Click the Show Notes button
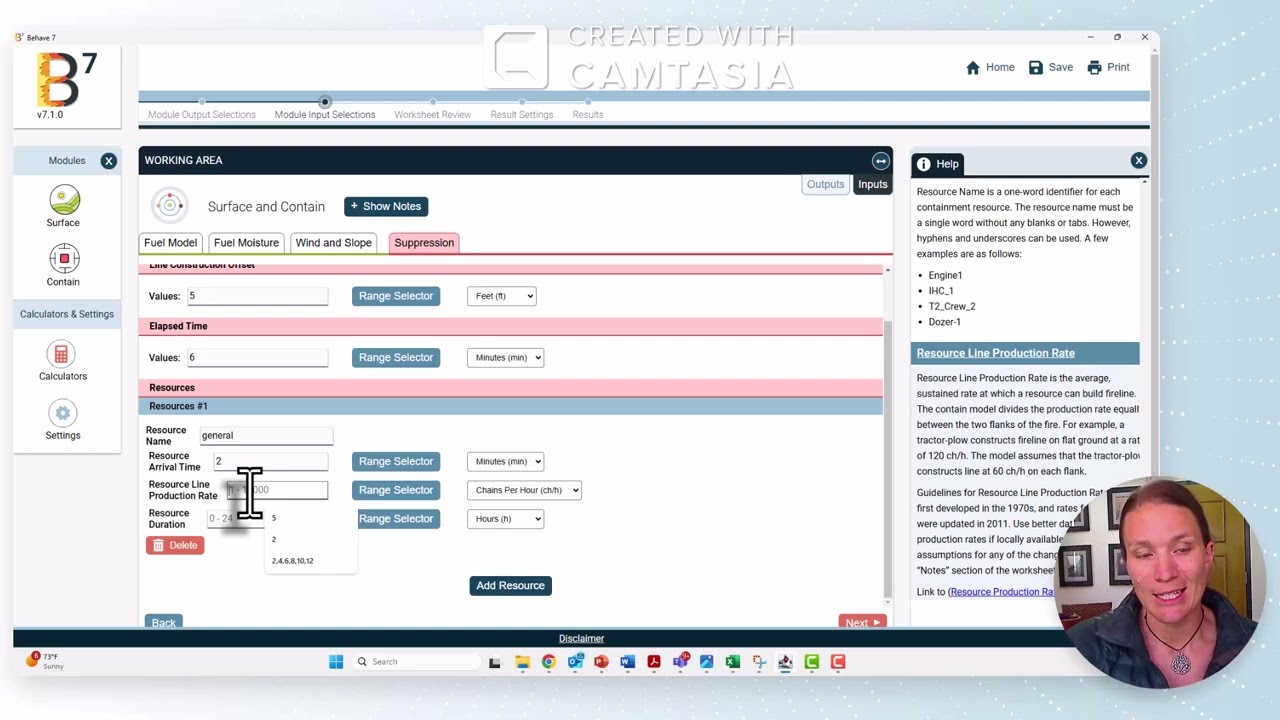The image size is (1280, 720). click(386, 206)
